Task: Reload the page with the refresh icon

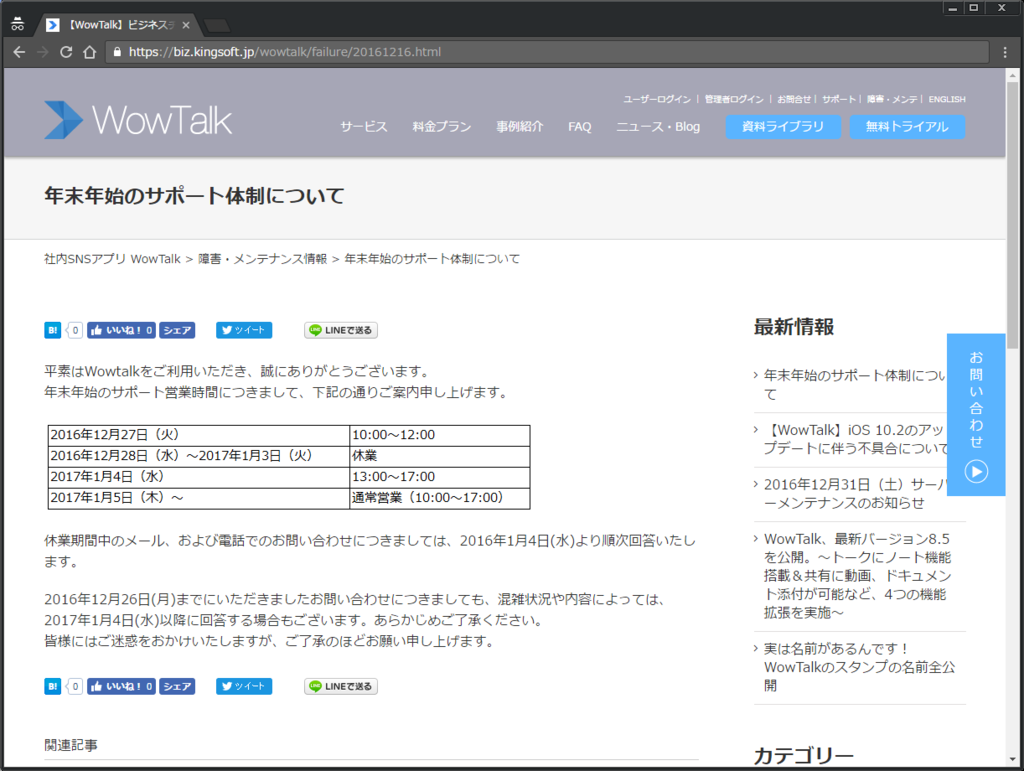Action: [66, 52]
